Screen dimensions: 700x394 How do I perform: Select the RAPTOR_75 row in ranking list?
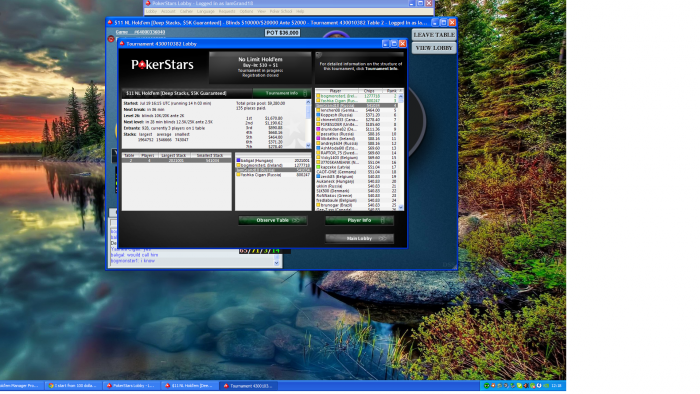357,153
